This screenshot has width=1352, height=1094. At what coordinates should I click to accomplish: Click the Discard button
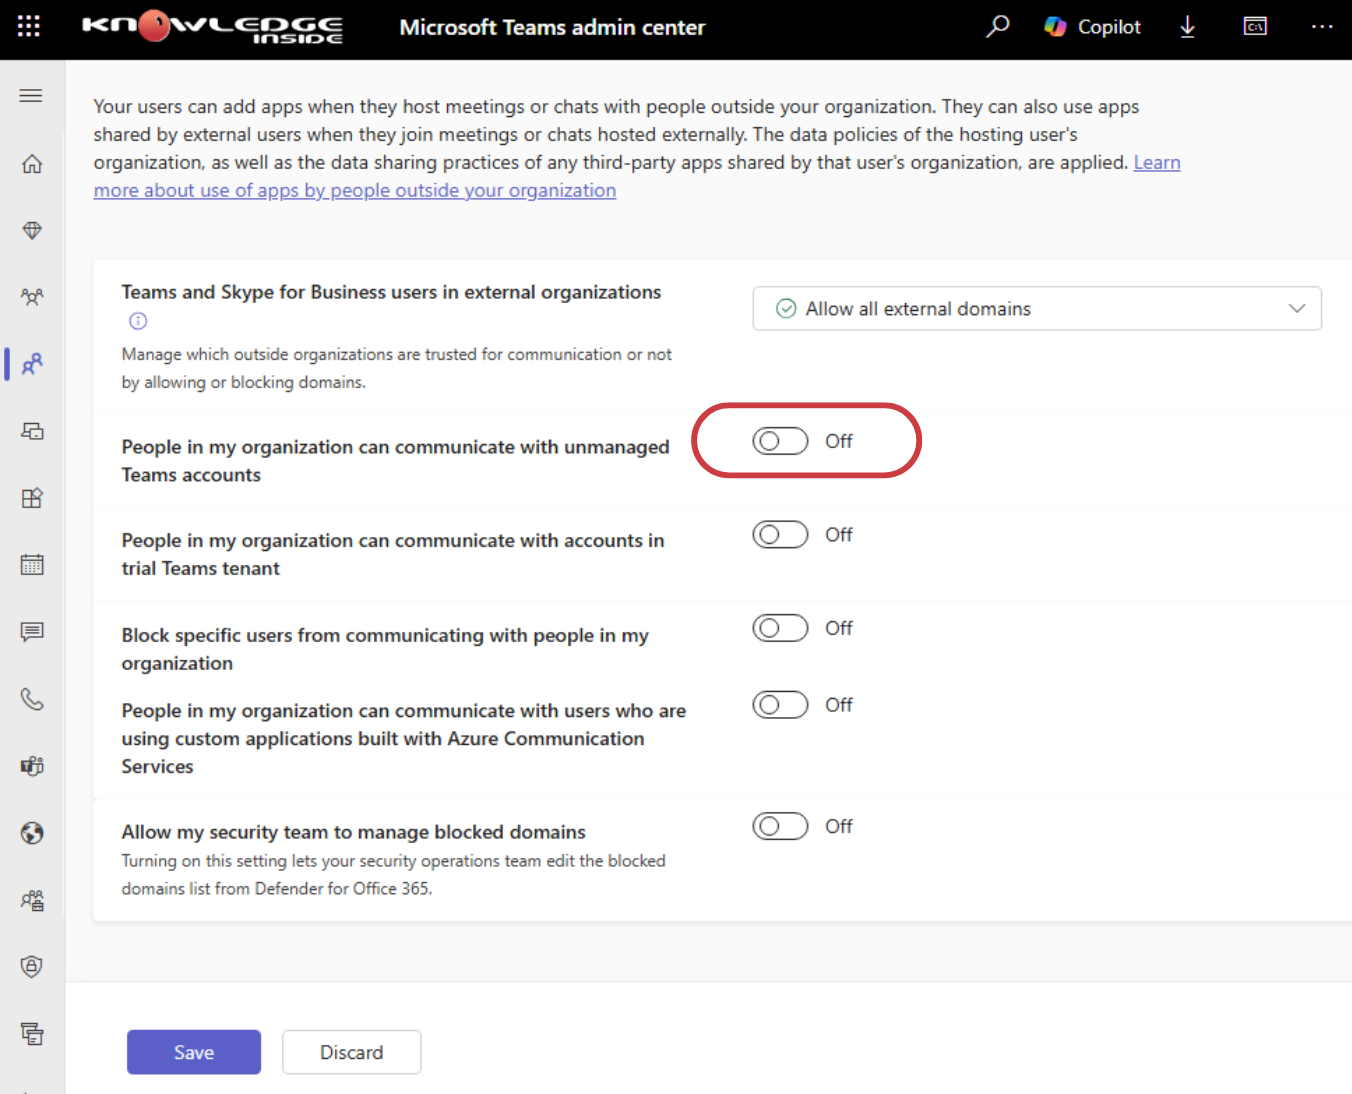pos(351,1052)
